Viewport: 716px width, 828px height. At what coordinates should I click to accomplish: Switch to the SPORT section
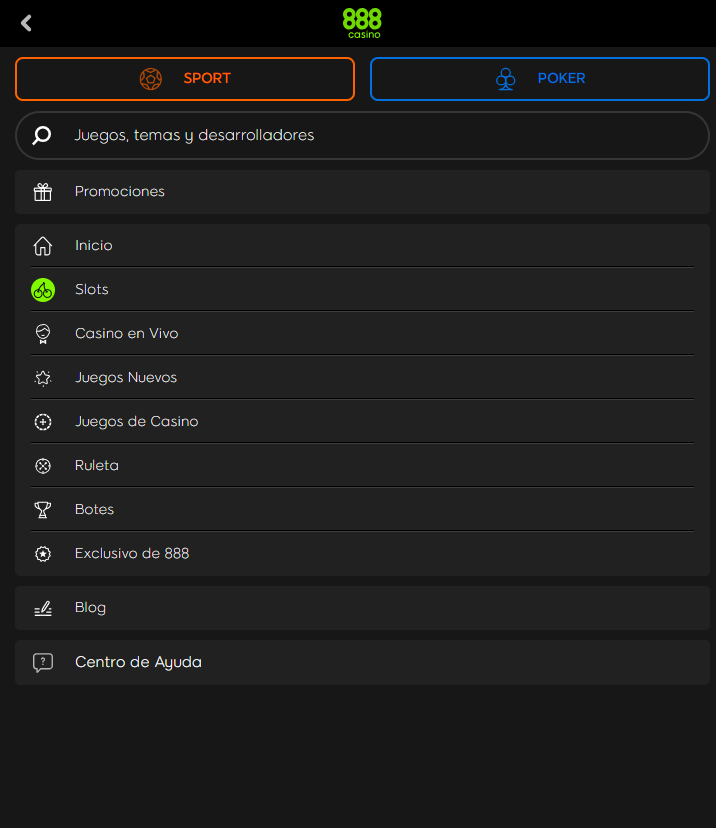point(185,79)
